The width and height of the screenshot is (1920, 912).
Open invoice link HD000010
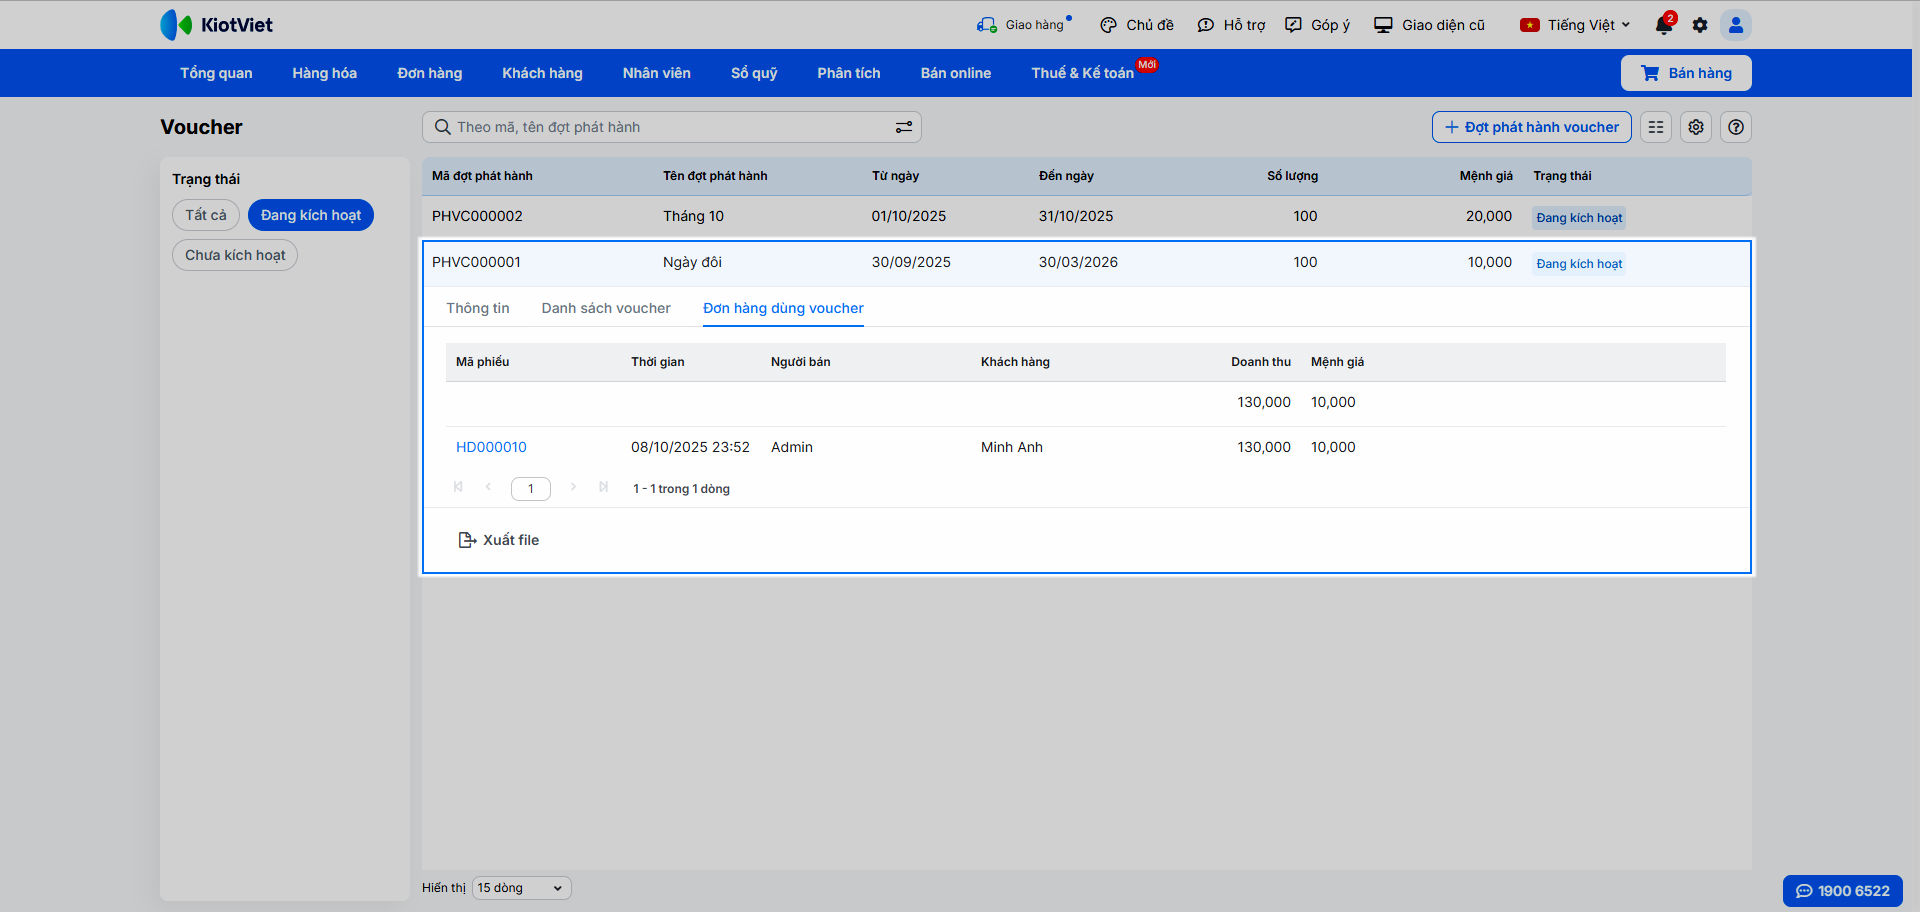pyautogui.click(x=491, y=447)
